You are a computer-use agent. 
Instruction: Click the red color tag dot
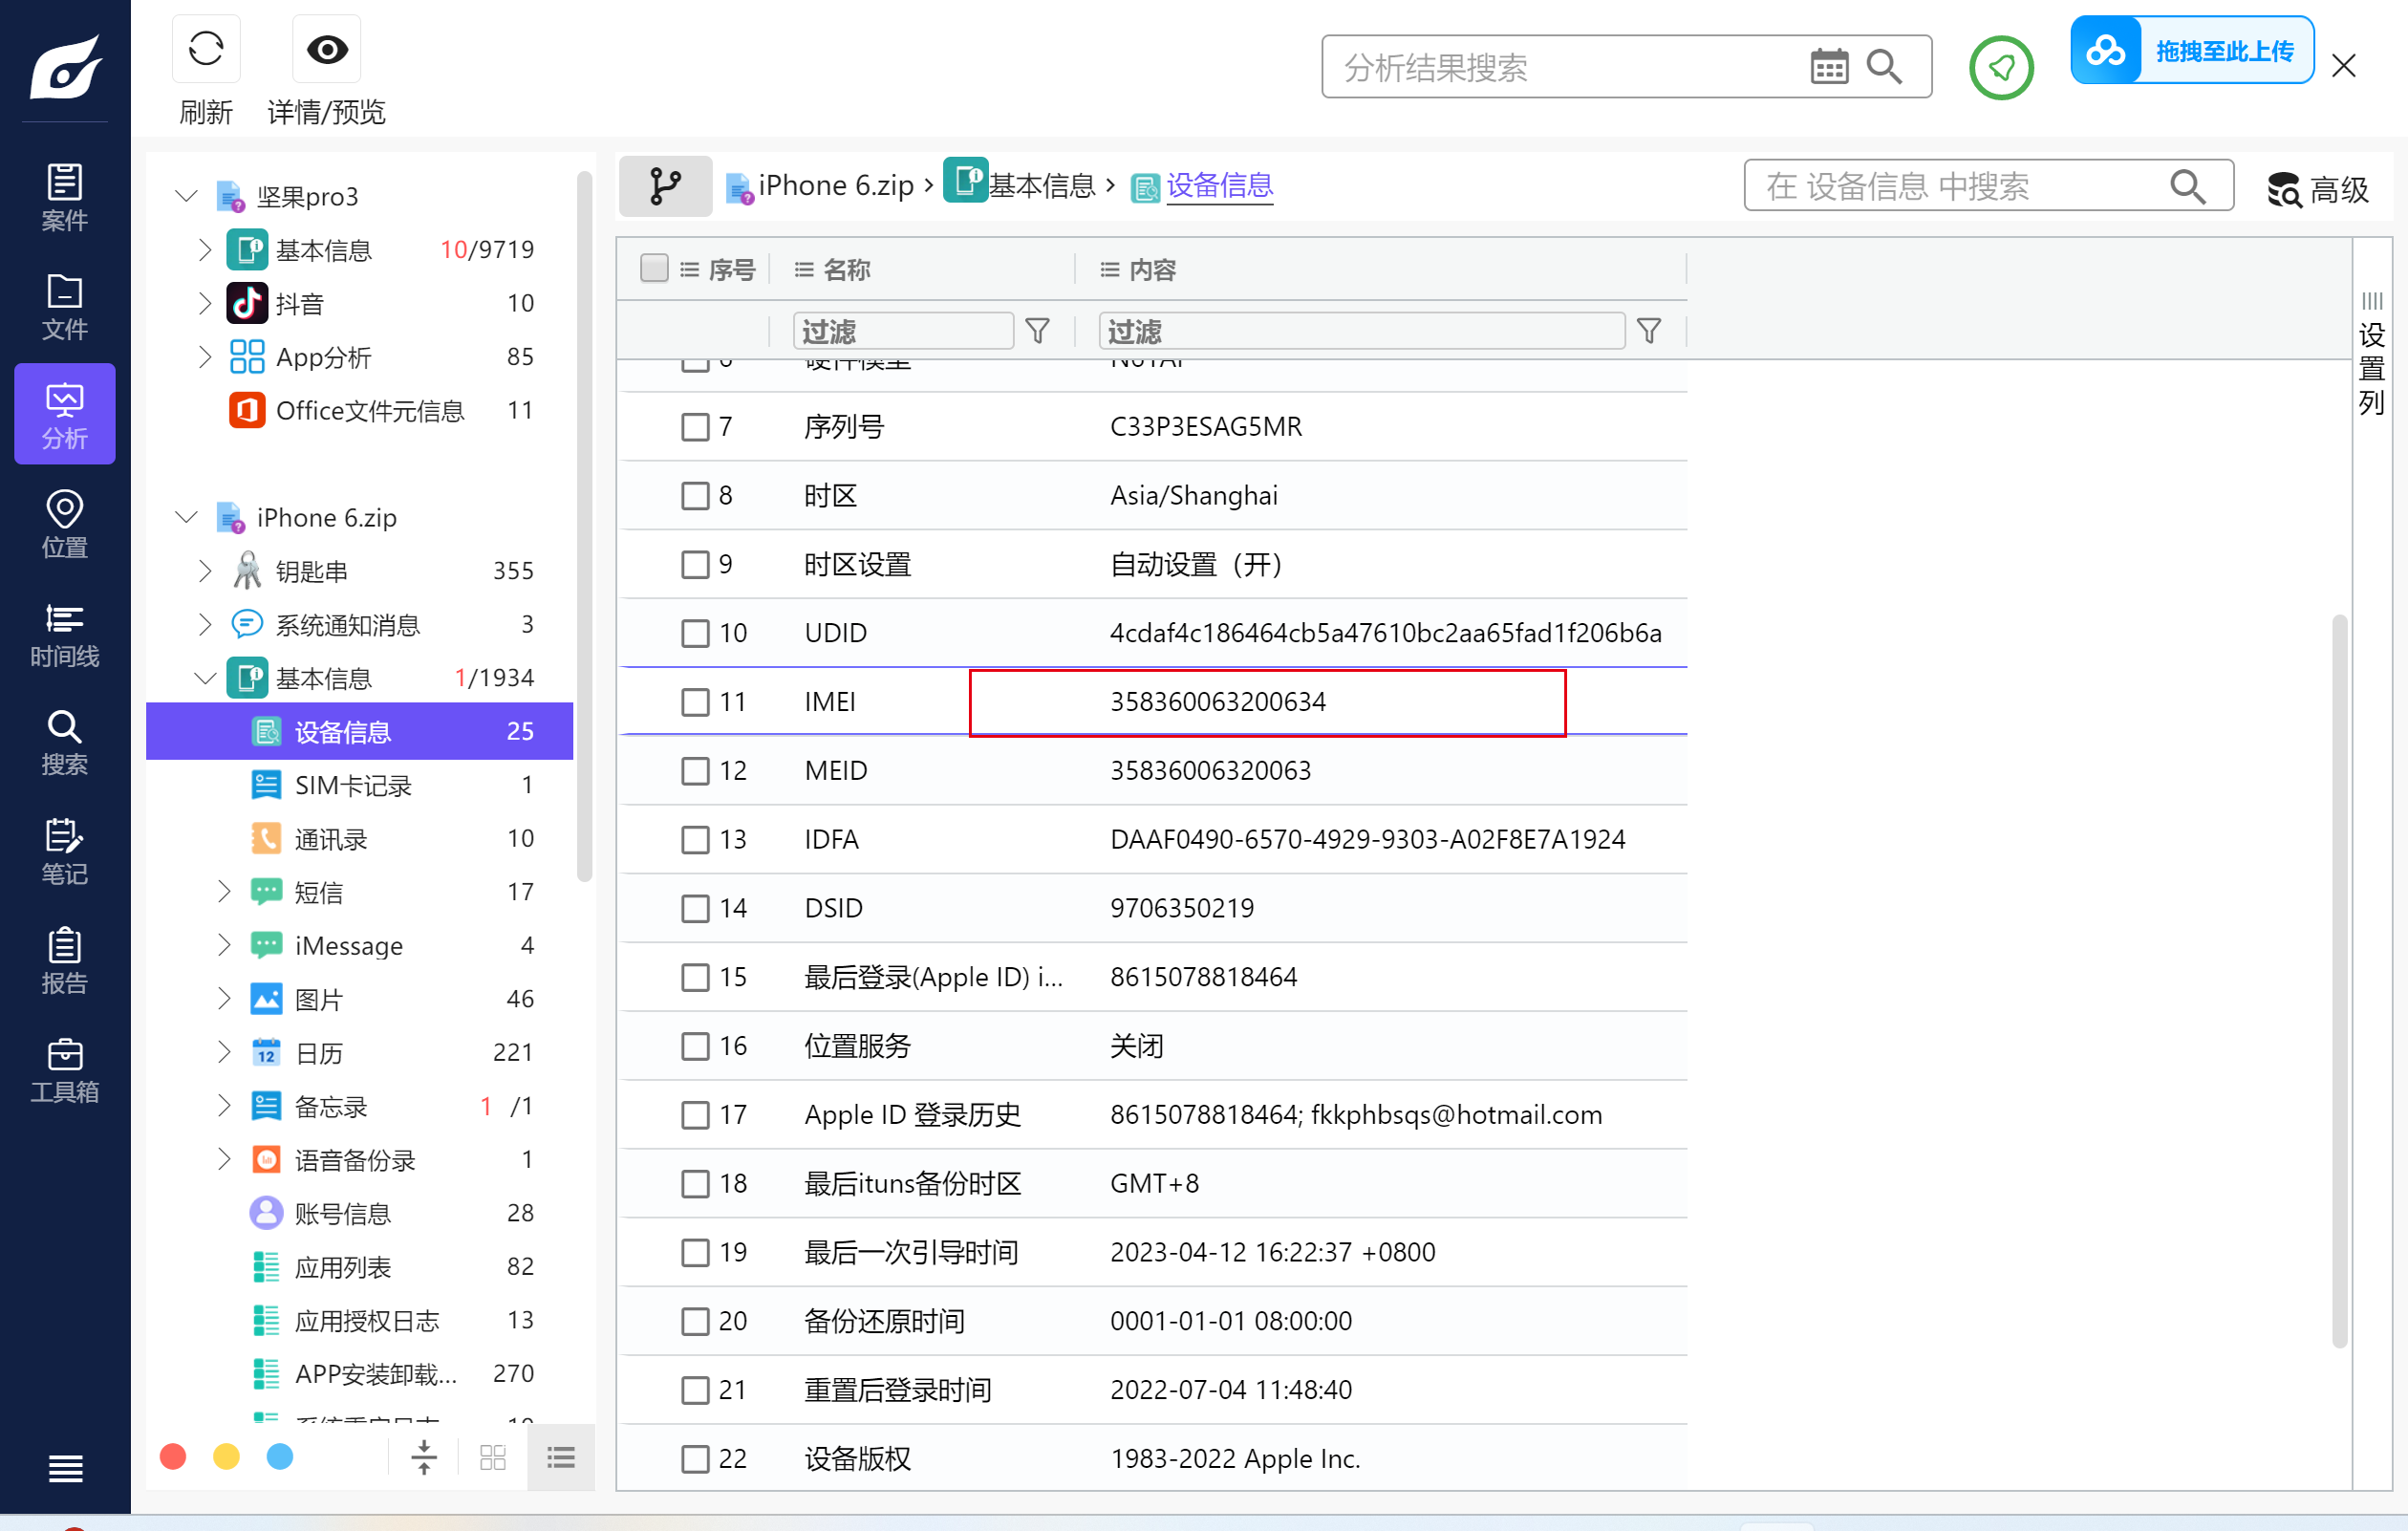[x=173, y=1457]
